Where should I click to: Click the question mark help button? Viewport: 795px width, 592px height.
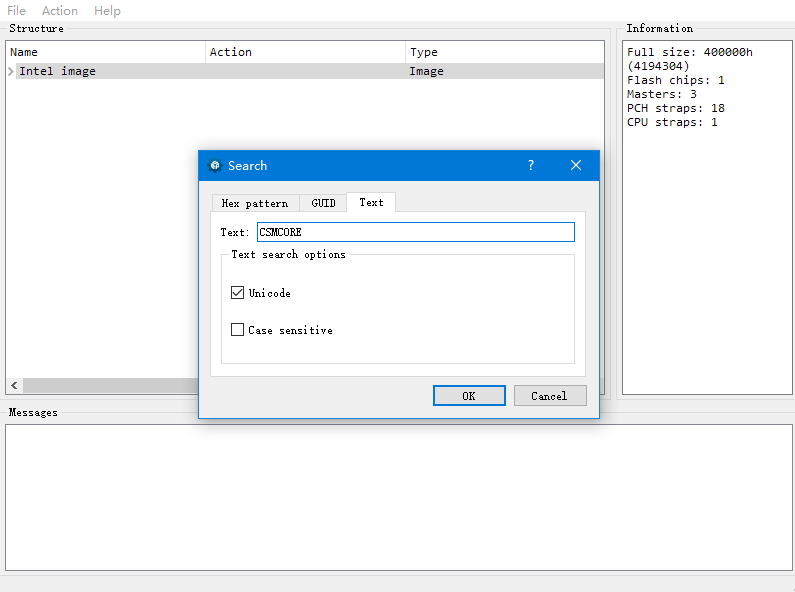pyautogui.click(x=531, y=166)
